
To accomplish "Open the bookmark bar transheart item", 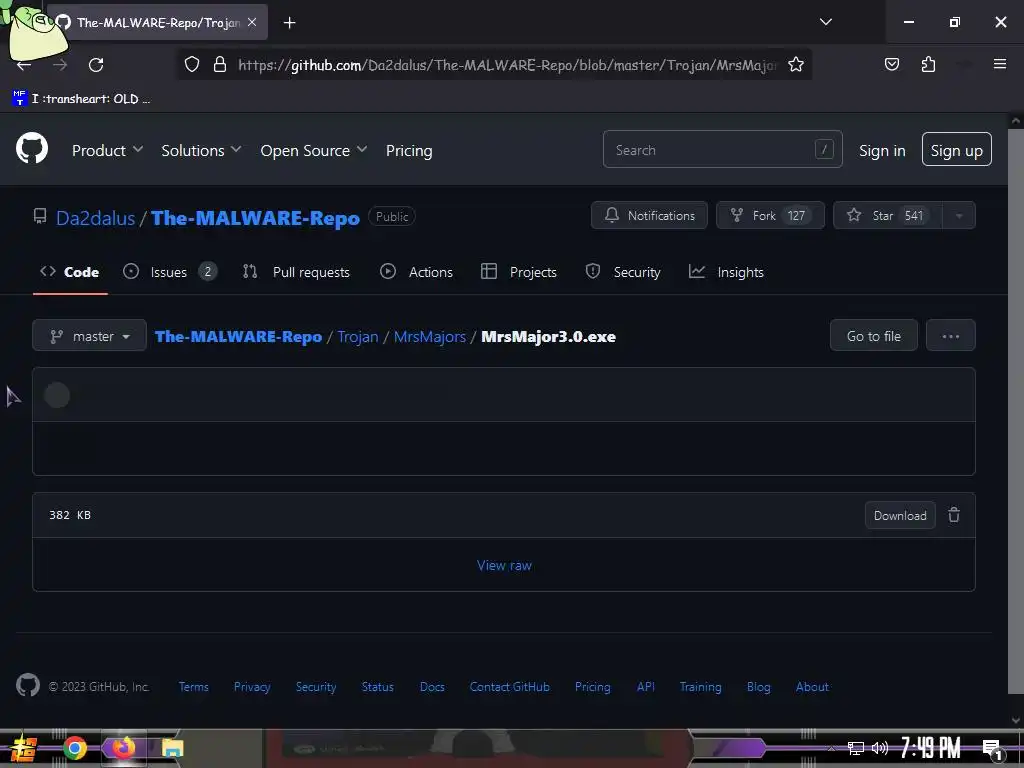I will [x=82, y=99].
